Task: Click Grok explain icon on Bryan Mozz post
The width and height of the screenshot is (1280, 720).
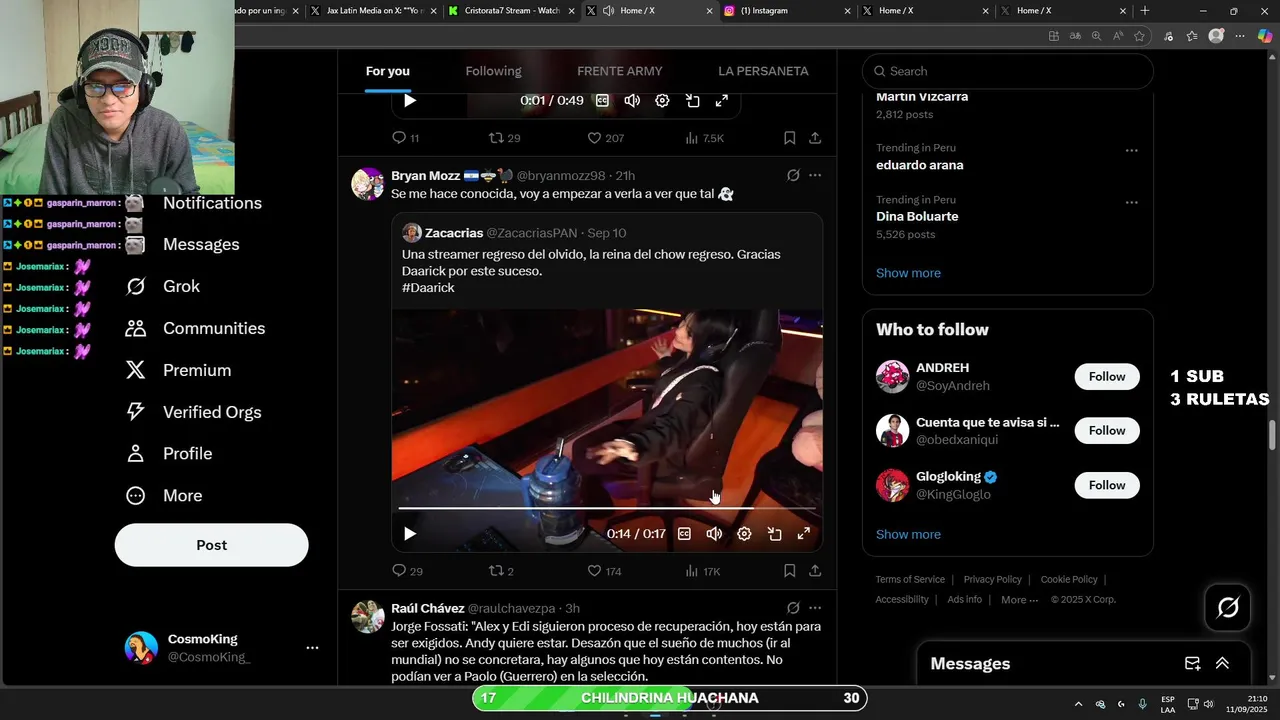Action: (x=793, y=175)
